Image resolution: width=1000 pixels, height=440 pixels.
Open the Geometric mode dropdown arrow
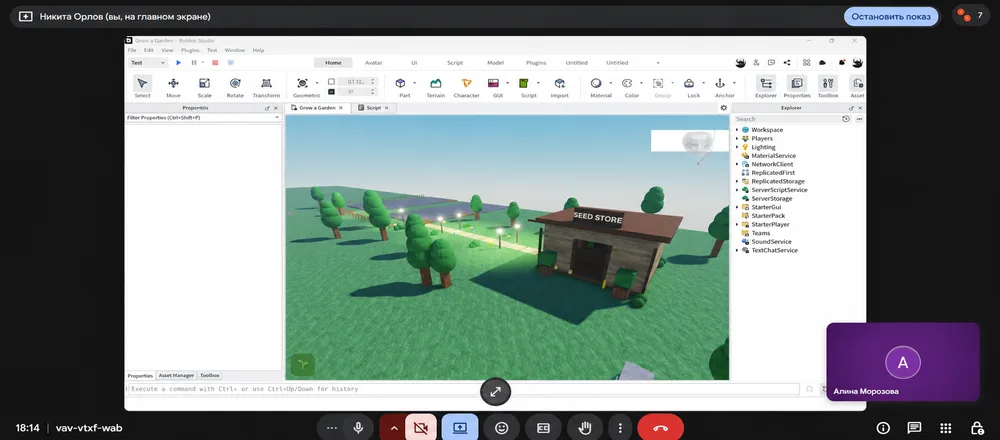pyautogui.click(x=317, y=83)
